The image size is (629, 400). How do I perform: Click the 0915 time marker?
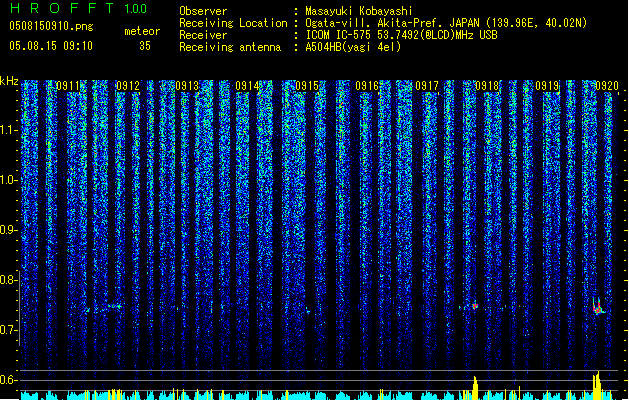(x=307, y=86)
